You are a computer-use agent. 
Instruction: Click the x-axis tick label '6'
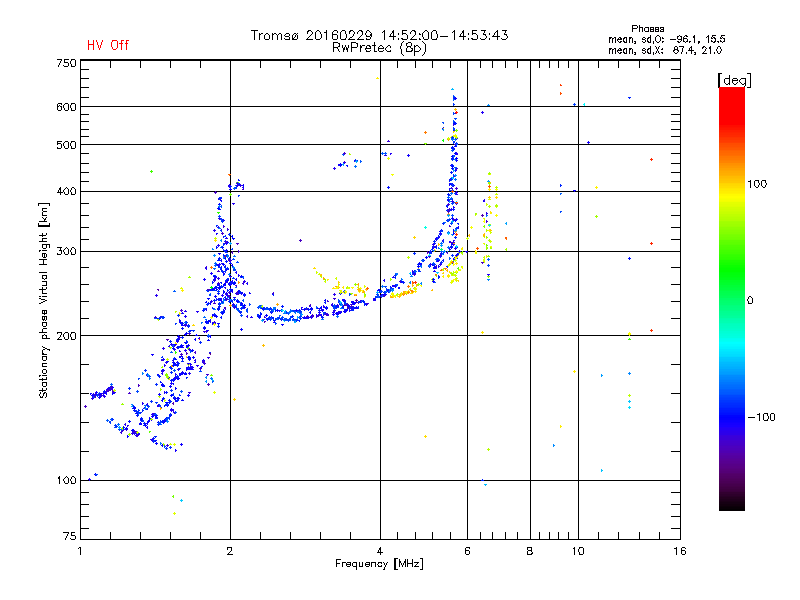point(467,551)
